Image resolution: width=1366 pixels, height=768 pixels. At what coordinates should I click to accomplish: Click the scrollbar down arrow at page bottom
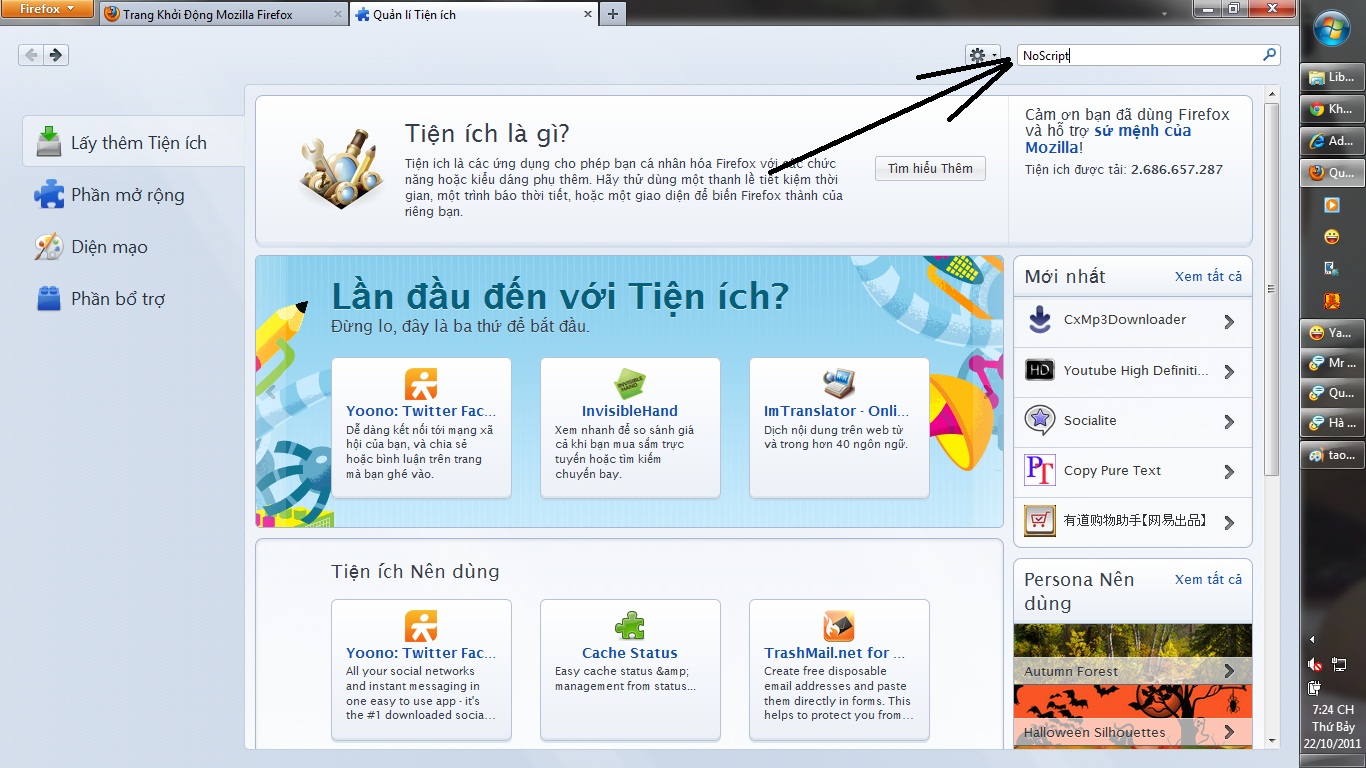tap(1272, 741)
